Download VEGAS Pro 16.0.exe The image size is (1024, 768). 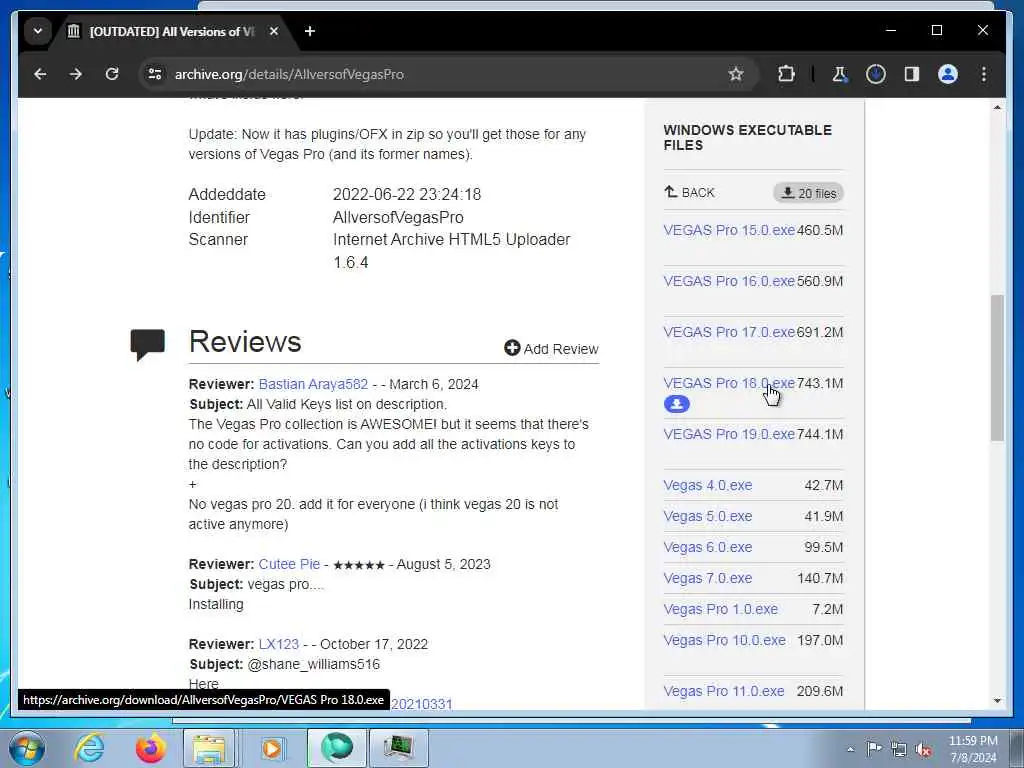coord(729,281)
